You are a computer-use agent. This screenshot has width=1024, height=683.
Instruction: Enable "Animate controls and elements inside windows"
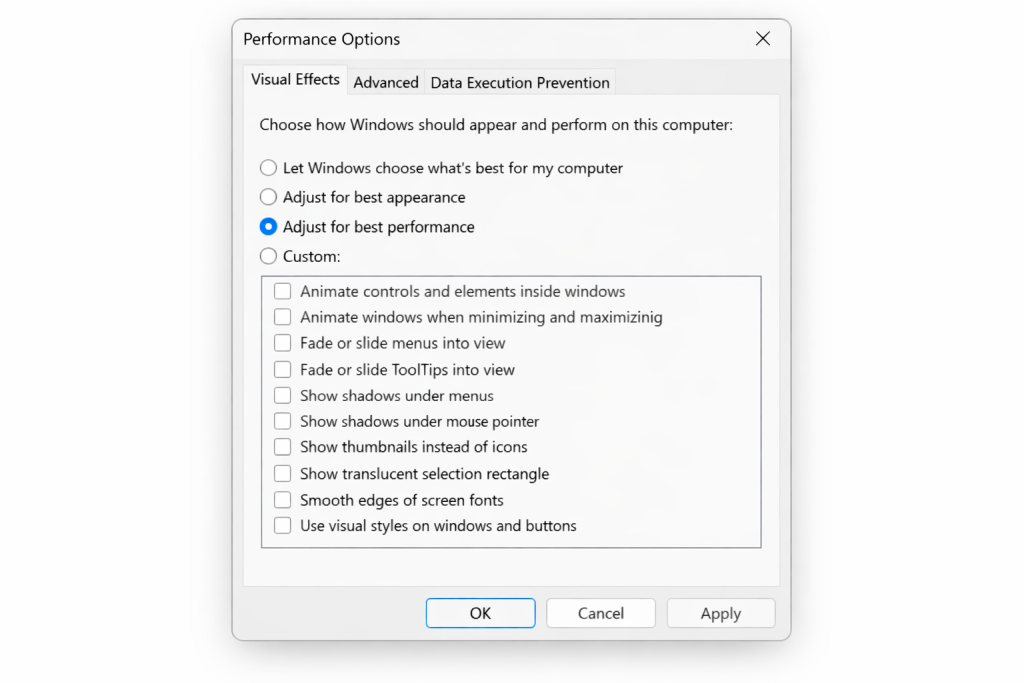point(282,291)
